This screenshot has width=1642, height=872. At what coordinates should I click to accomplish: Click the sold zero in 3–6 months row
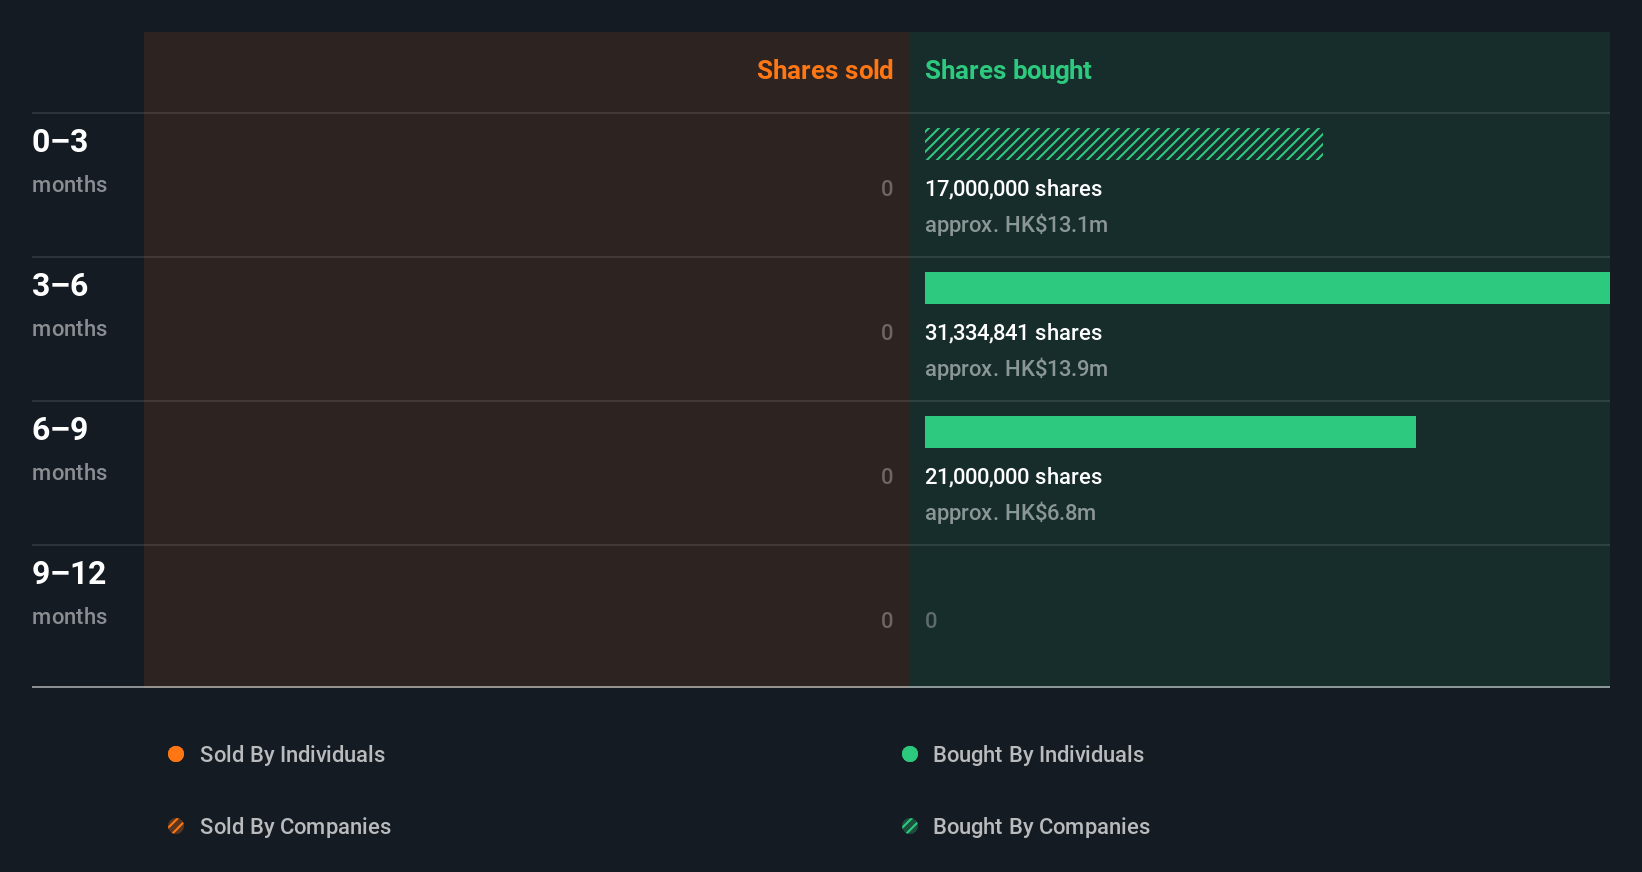pyautogui.click(x=887, y=332)
